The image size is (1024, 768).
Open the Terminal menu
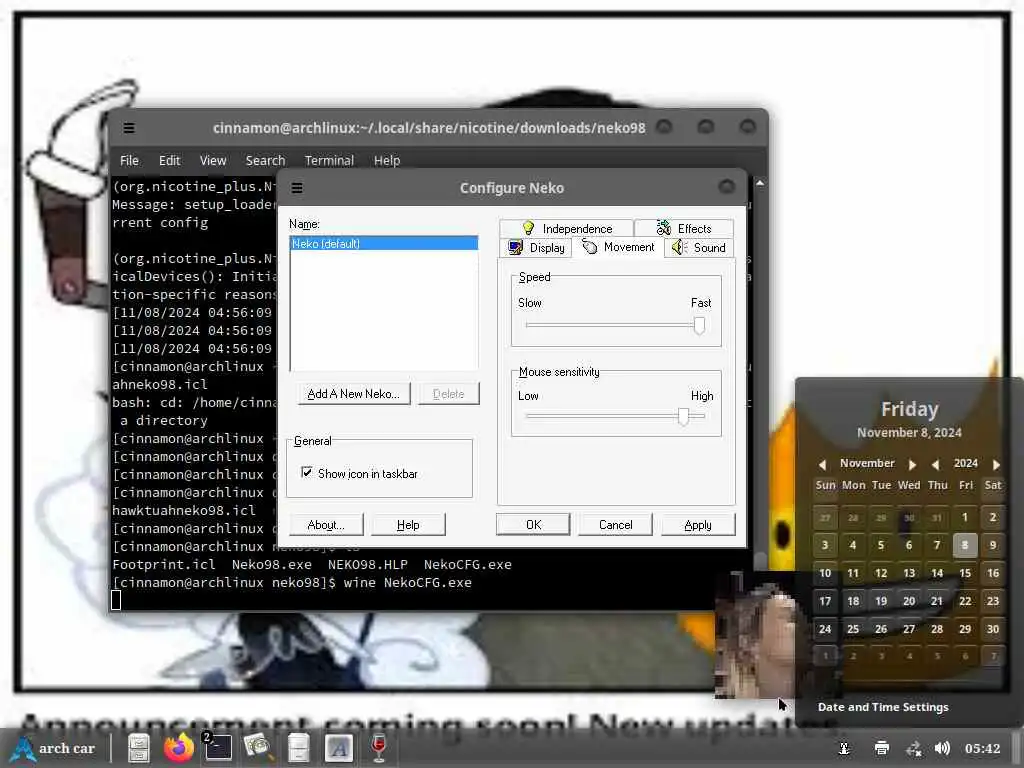(x=329, y=160)
